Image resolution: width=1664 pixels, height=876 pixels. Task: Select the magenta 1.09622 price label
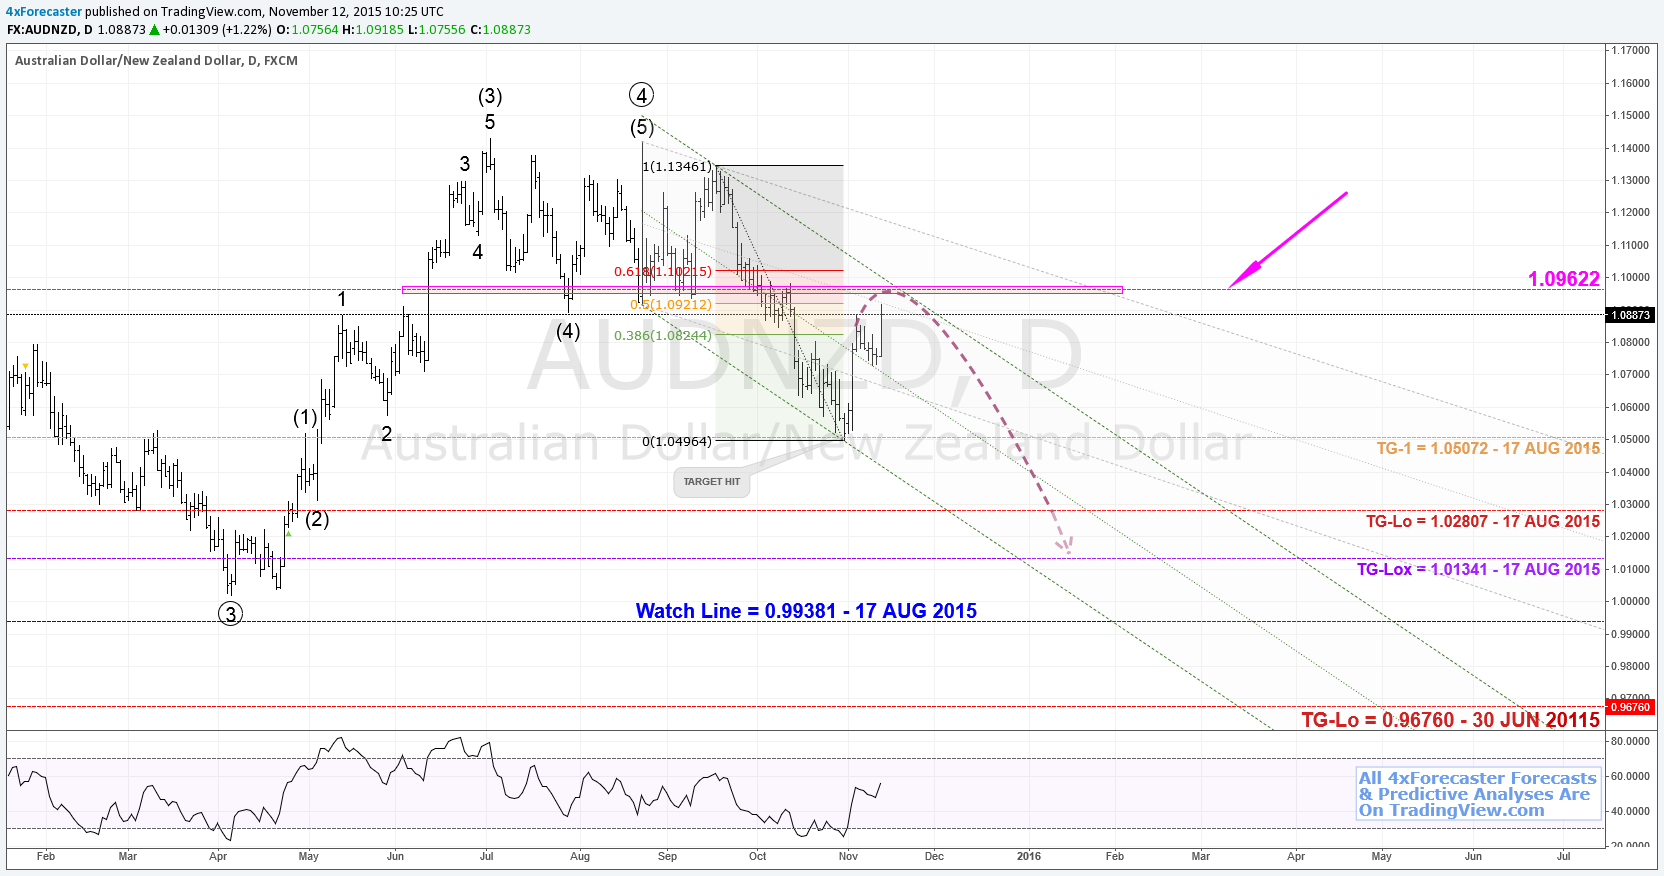coord(1564,279)
